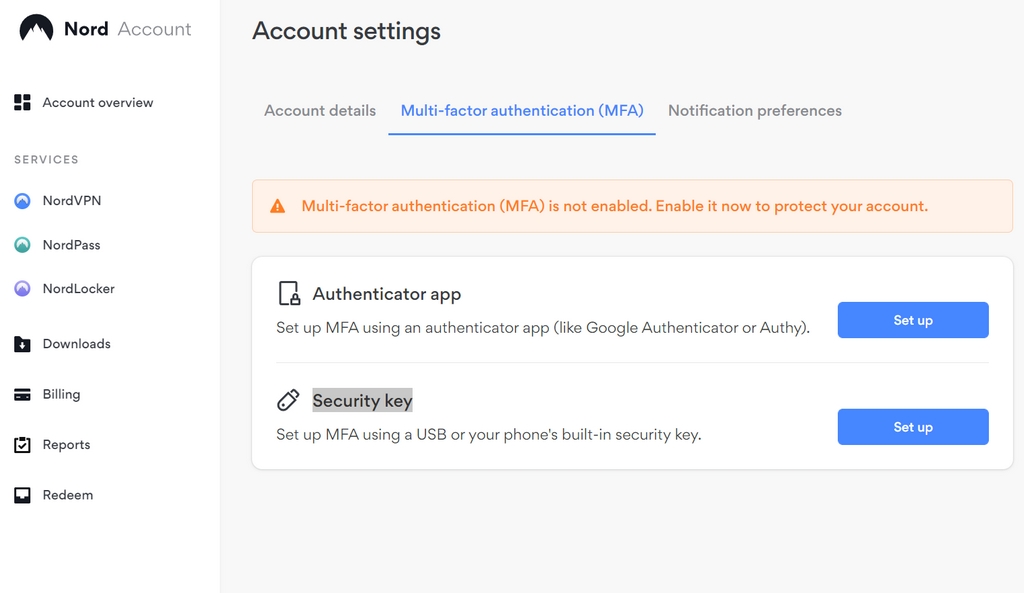Image resolution: width=1024 pixels, height=593 pixels.
Task: Click the Account overview grid icon
Action: (x=22, y=103)
